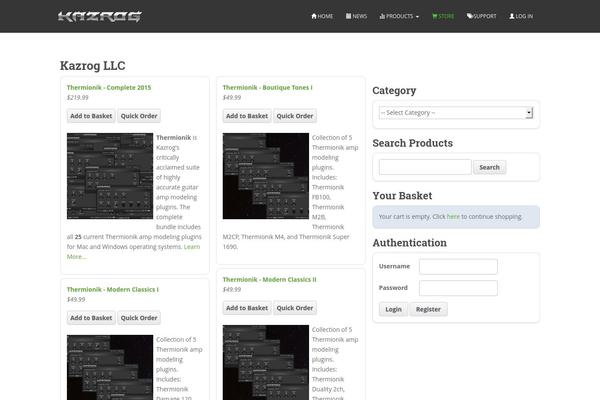Quick Order Modern Classics I
The height and width of the screenshot is (400, 600).
click(139, 318)
